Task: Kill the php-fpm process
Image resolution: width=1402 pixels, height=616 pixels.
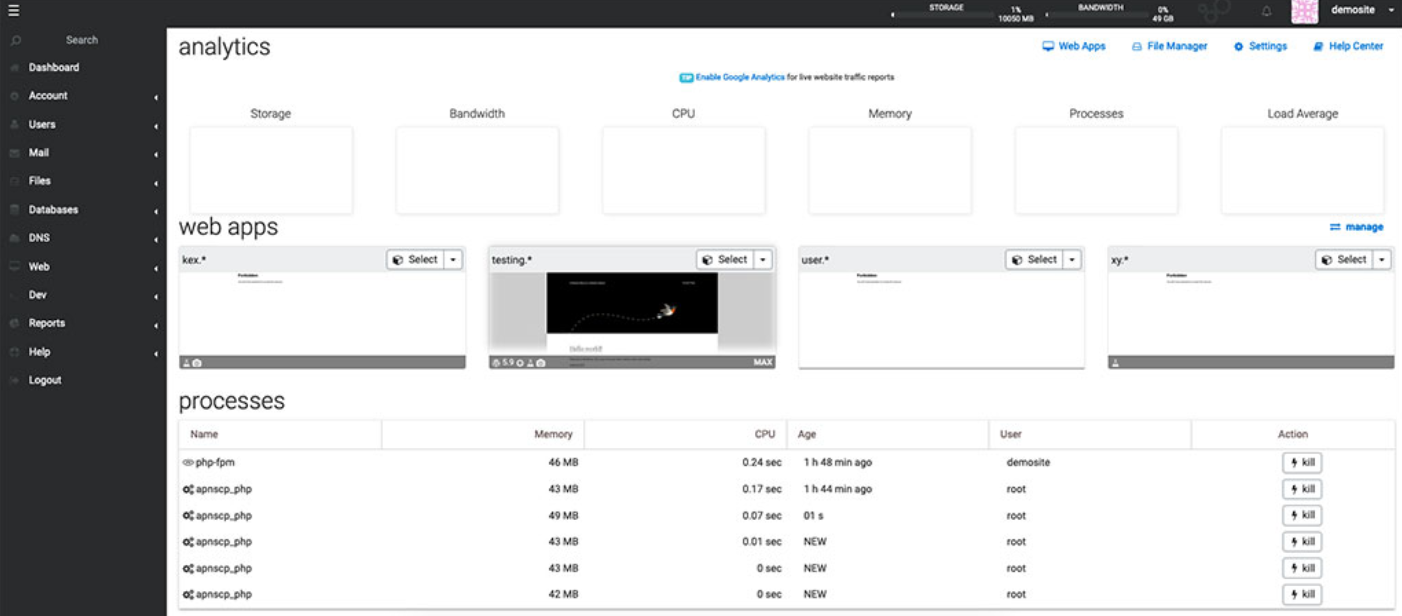Action: tap(1301, 462)
